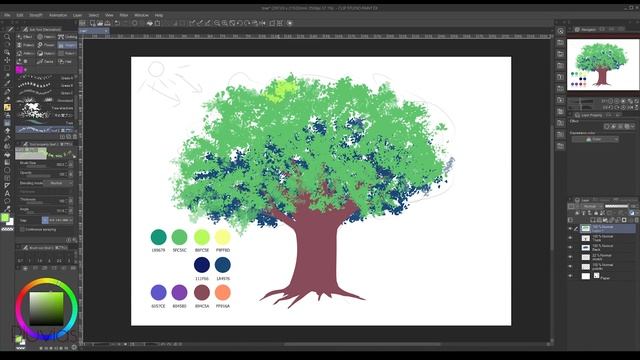This screenshot has height=360, width=640.
Task: Select the Ruler tool icon
Action: (7, 186)
